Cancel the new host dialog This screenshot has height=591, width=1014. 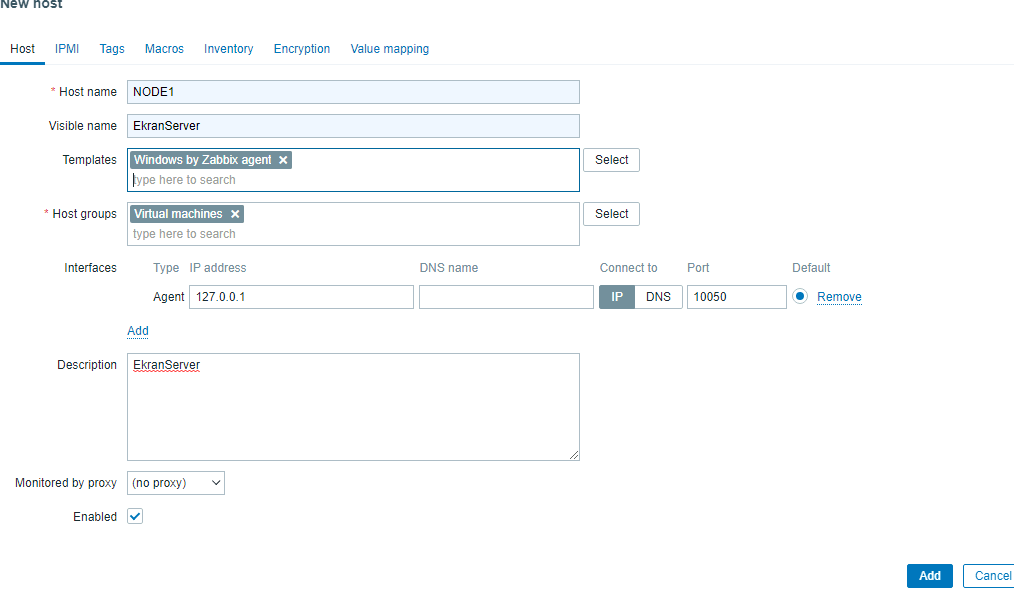click(x=991, y=576)
